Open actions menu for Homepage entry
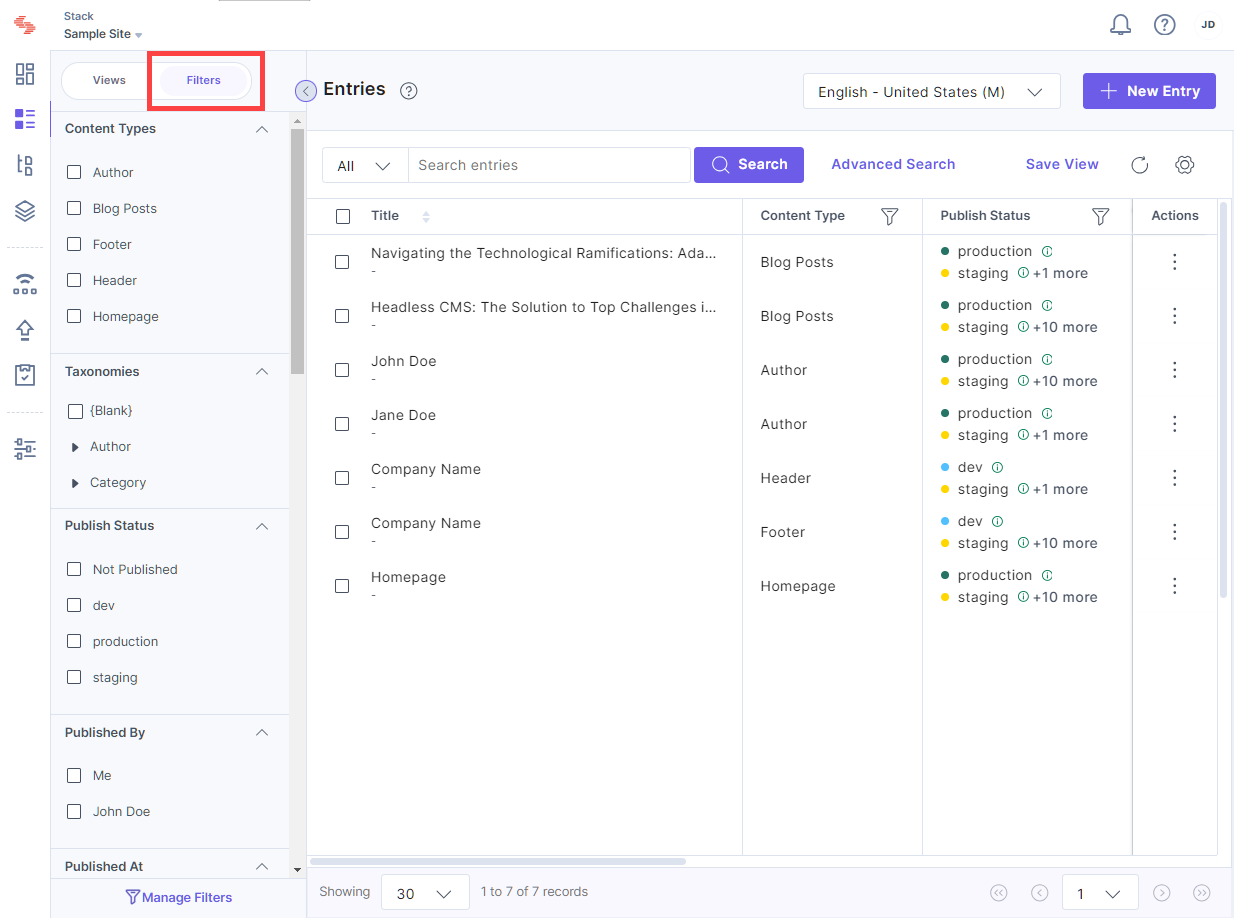1234x918 pixels. (1175, 586)
